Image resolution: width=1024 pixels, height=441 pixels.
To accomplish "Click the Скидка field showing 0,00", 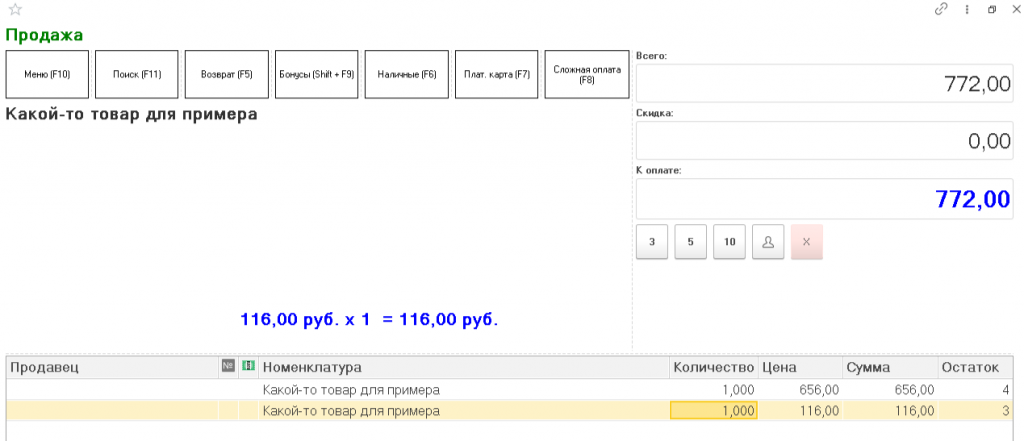I will tap(825, 140).
